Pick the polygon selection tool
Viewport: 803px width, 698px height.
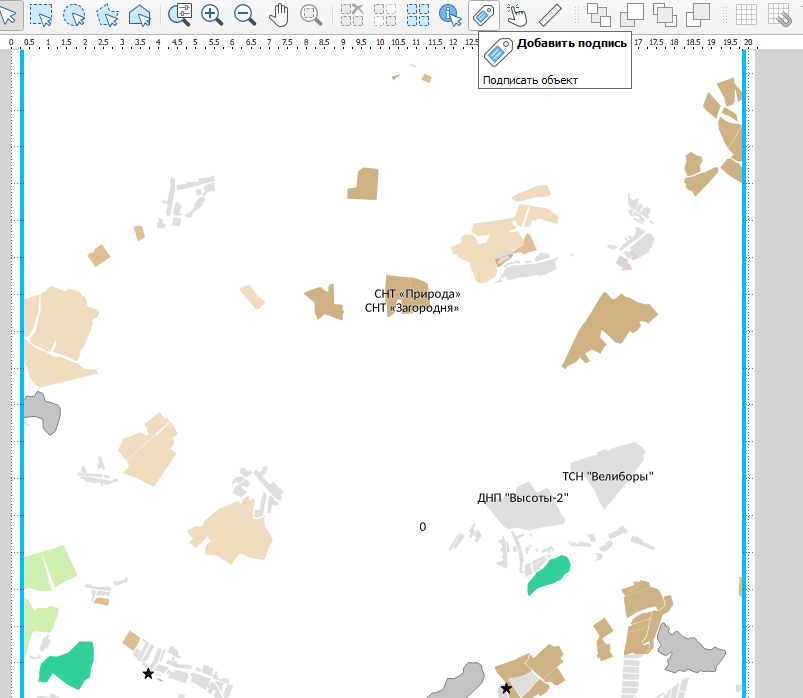(x=107, y=14)
